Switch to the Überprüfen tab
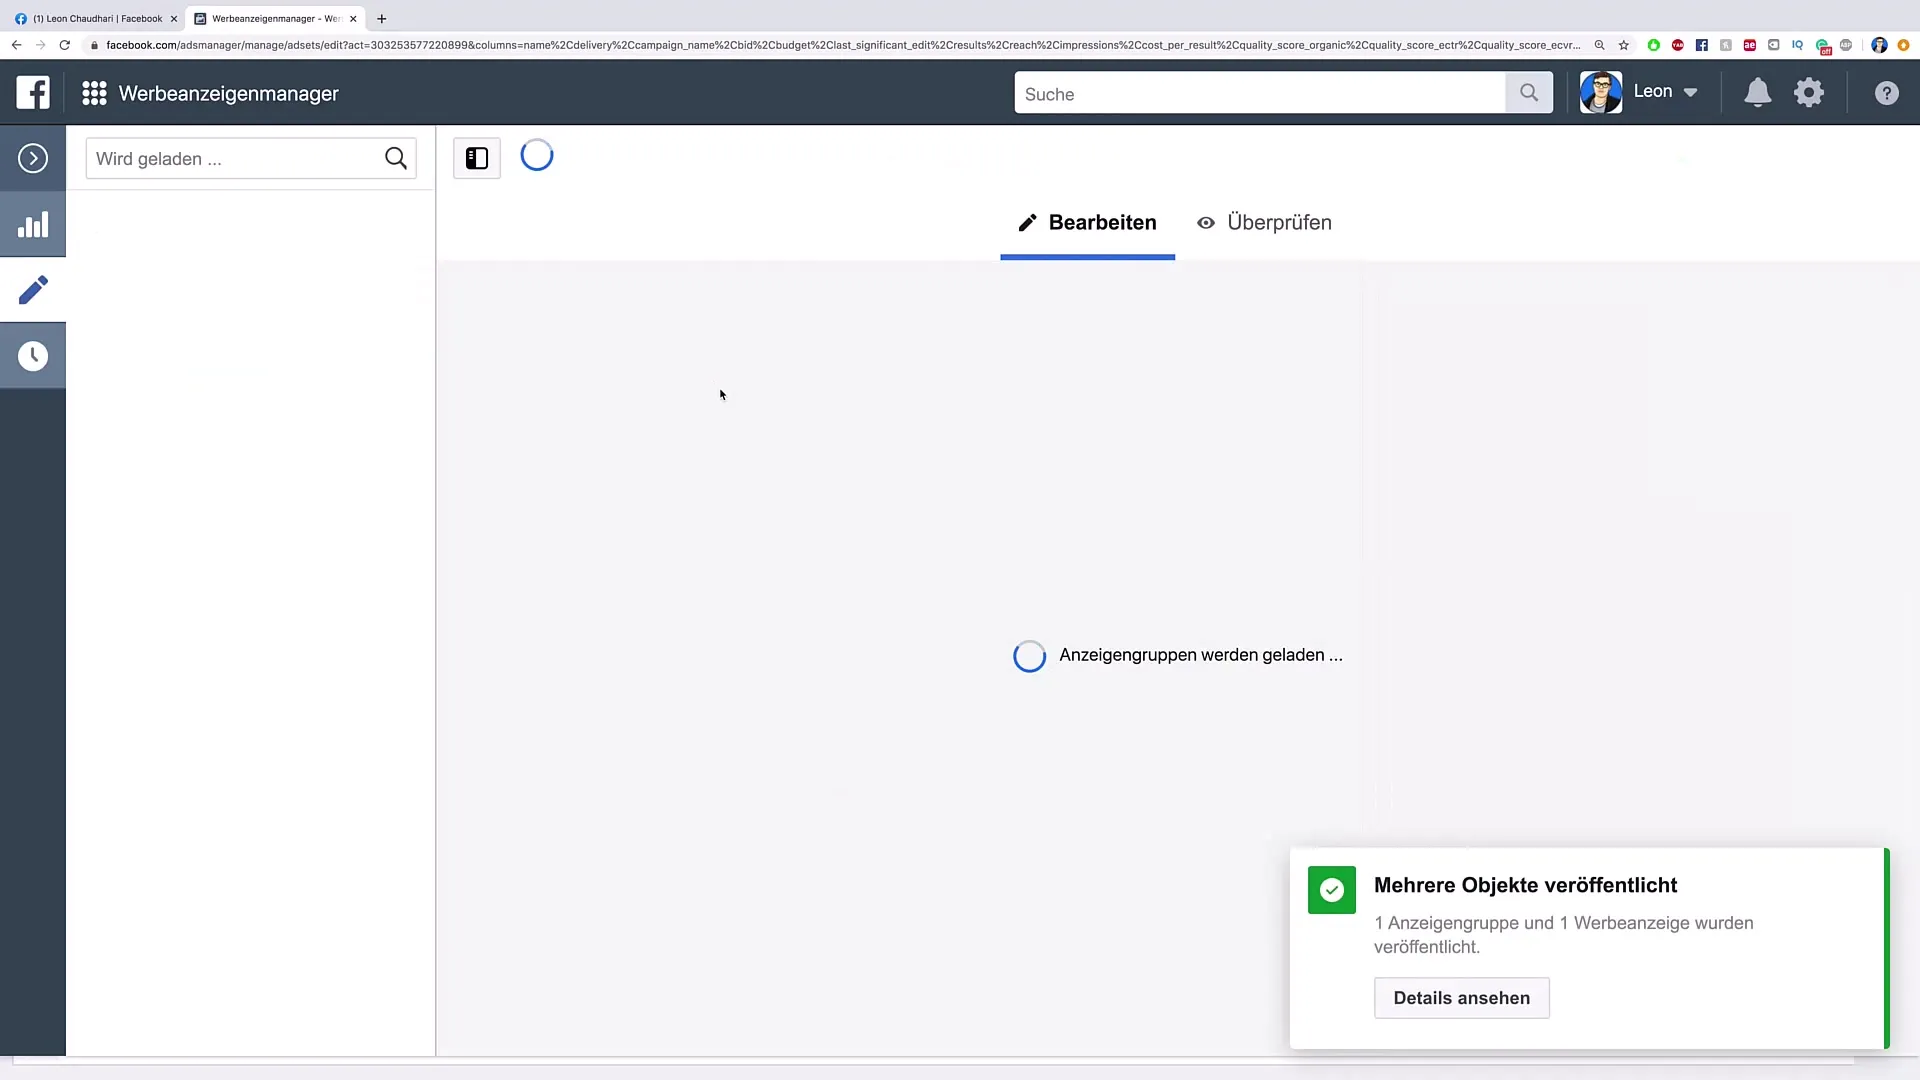Image resolution: width=1920 pixels, height=1080 pixels. [1264, 222]
